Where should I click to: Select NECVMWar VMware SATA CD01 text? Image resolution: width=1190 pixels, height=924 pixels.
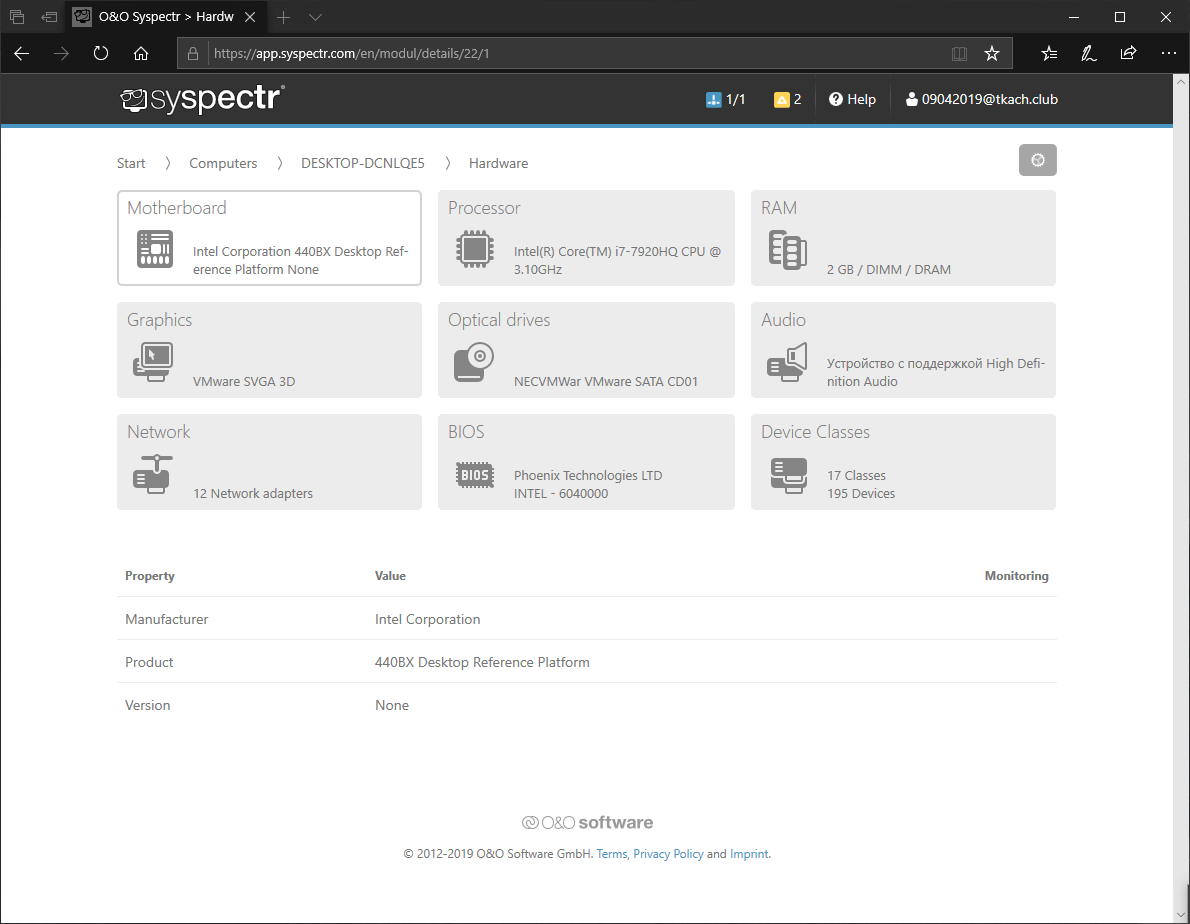point(606,382)
